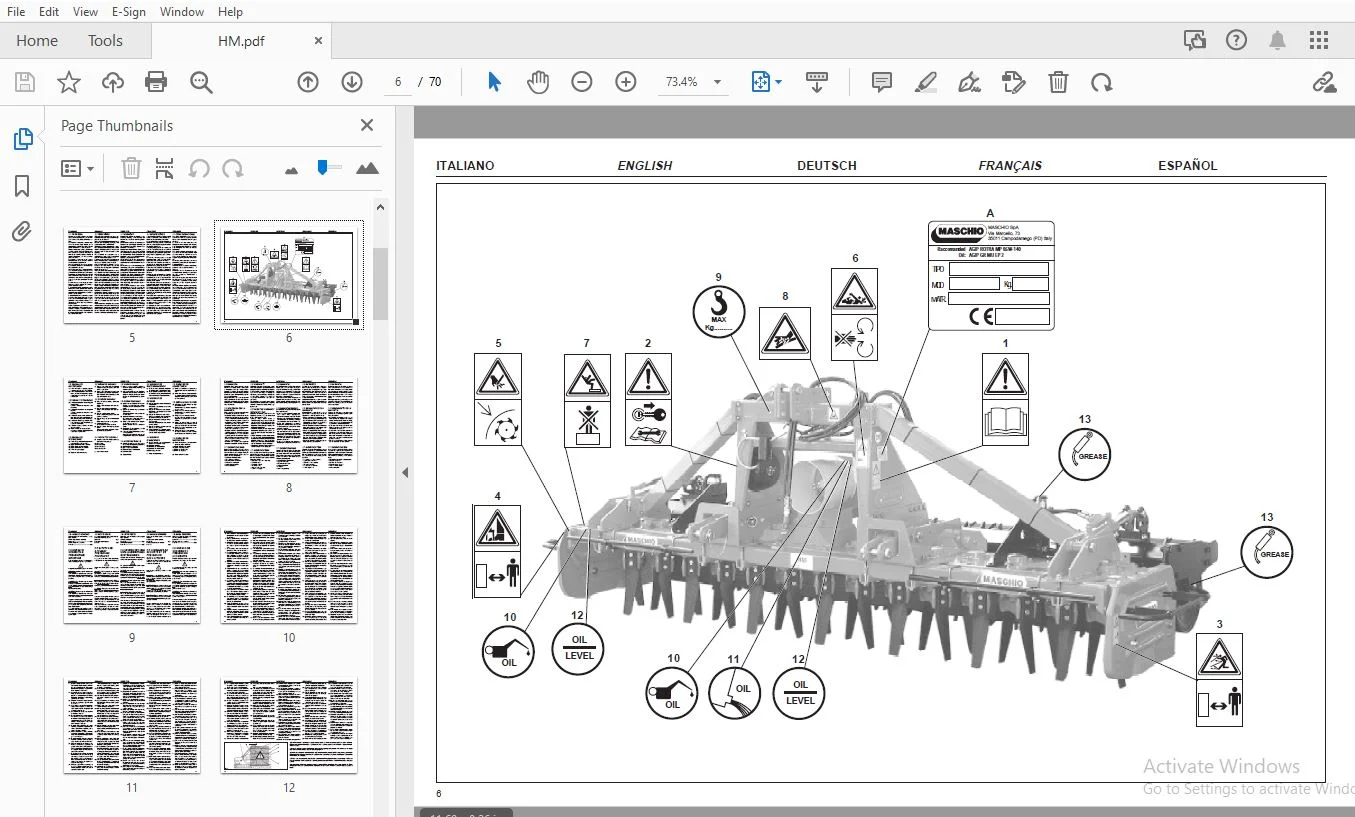Print the document with printer icon
This screenshot has height=817, width=1355.
156,82
